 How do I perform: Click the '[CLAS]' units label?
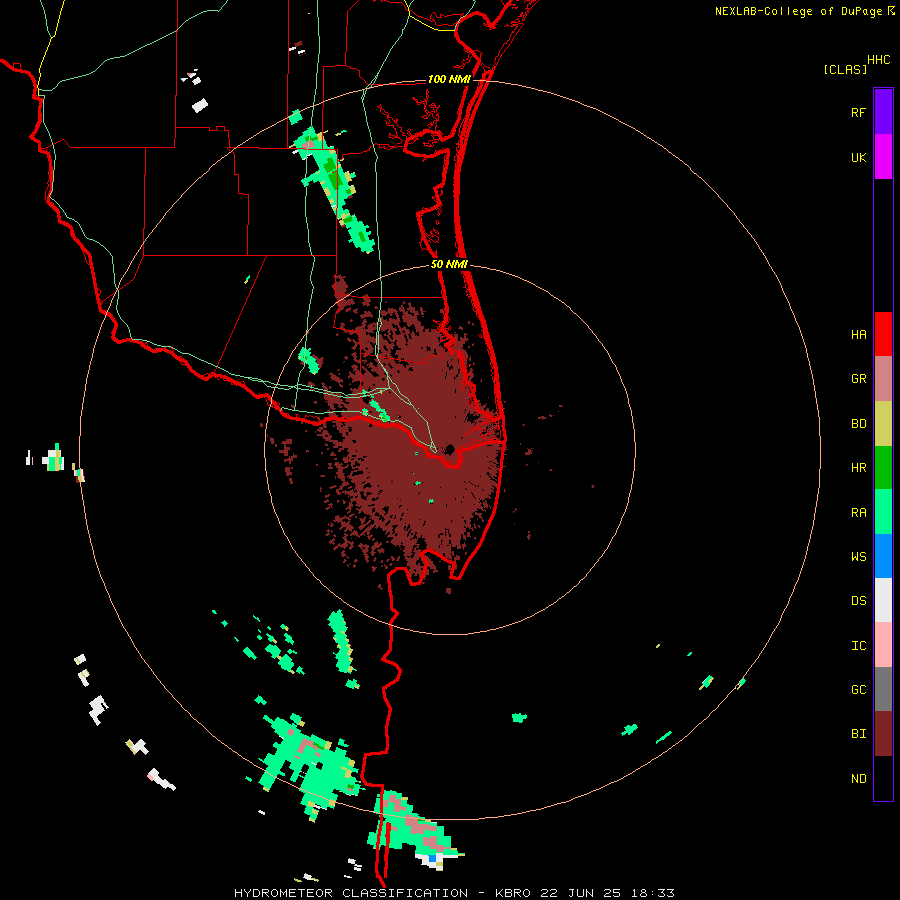pos(845,69)
